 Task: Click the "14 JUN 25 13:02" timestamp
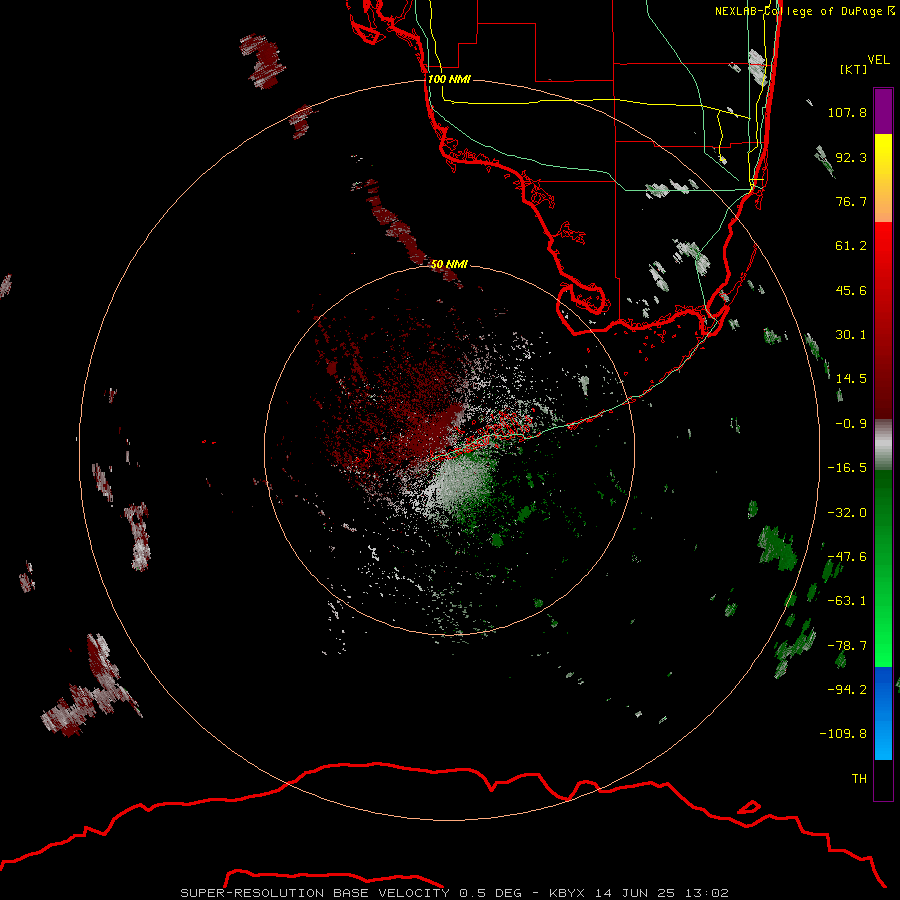point(662,893)
